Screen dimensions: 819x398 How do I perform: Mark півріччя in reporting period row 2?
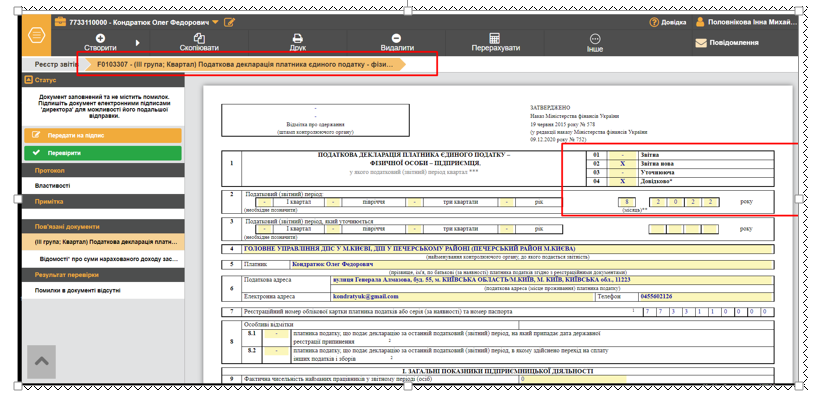334,202
